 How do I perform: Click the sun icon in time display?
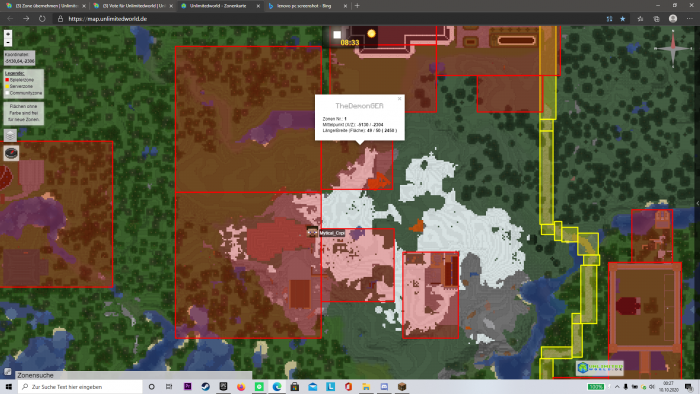(x=371, y=33)
